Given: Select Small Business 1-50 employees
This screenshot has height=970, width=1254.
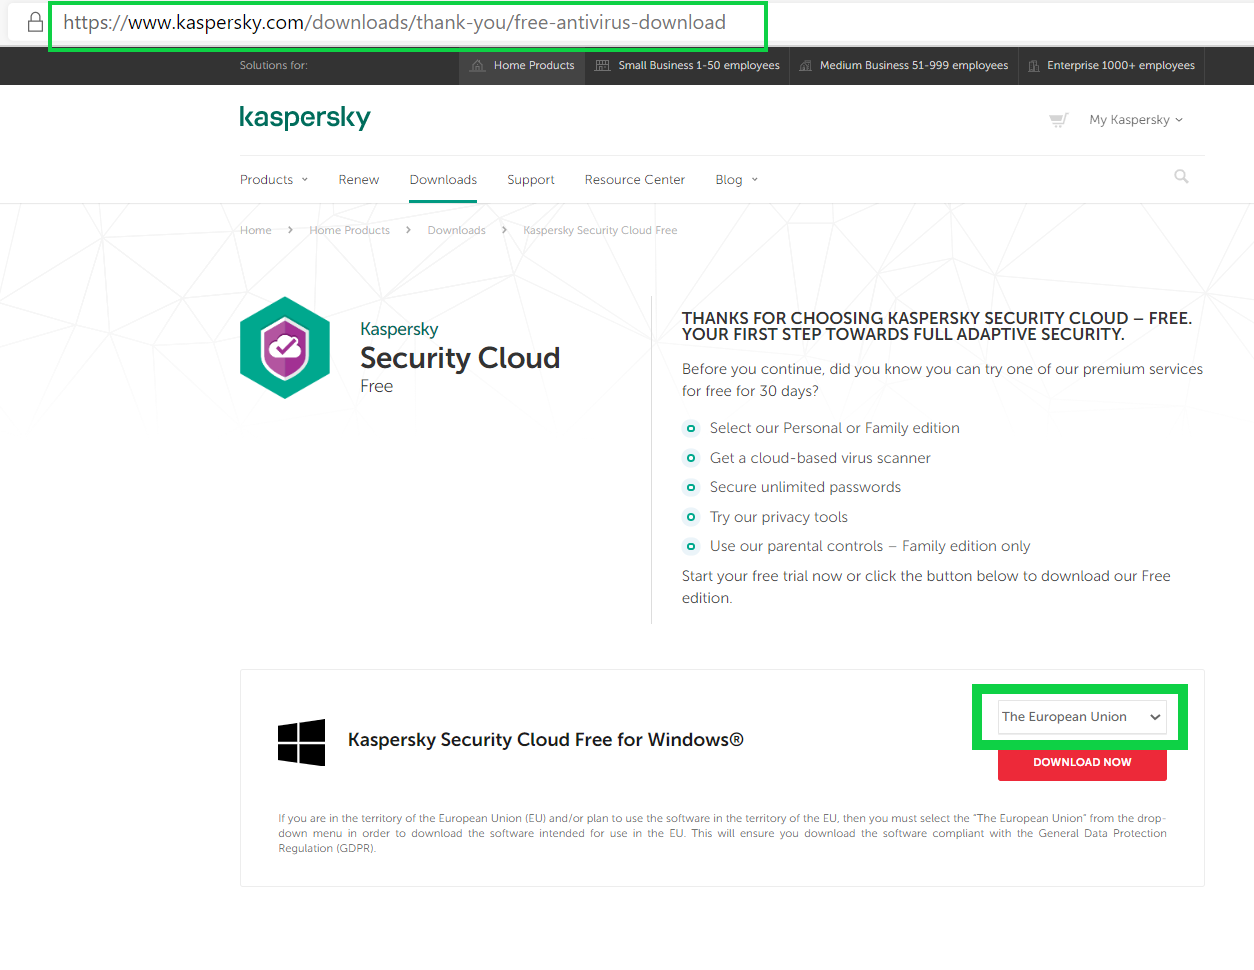Looking at the screenshot, I should [687, 66].
